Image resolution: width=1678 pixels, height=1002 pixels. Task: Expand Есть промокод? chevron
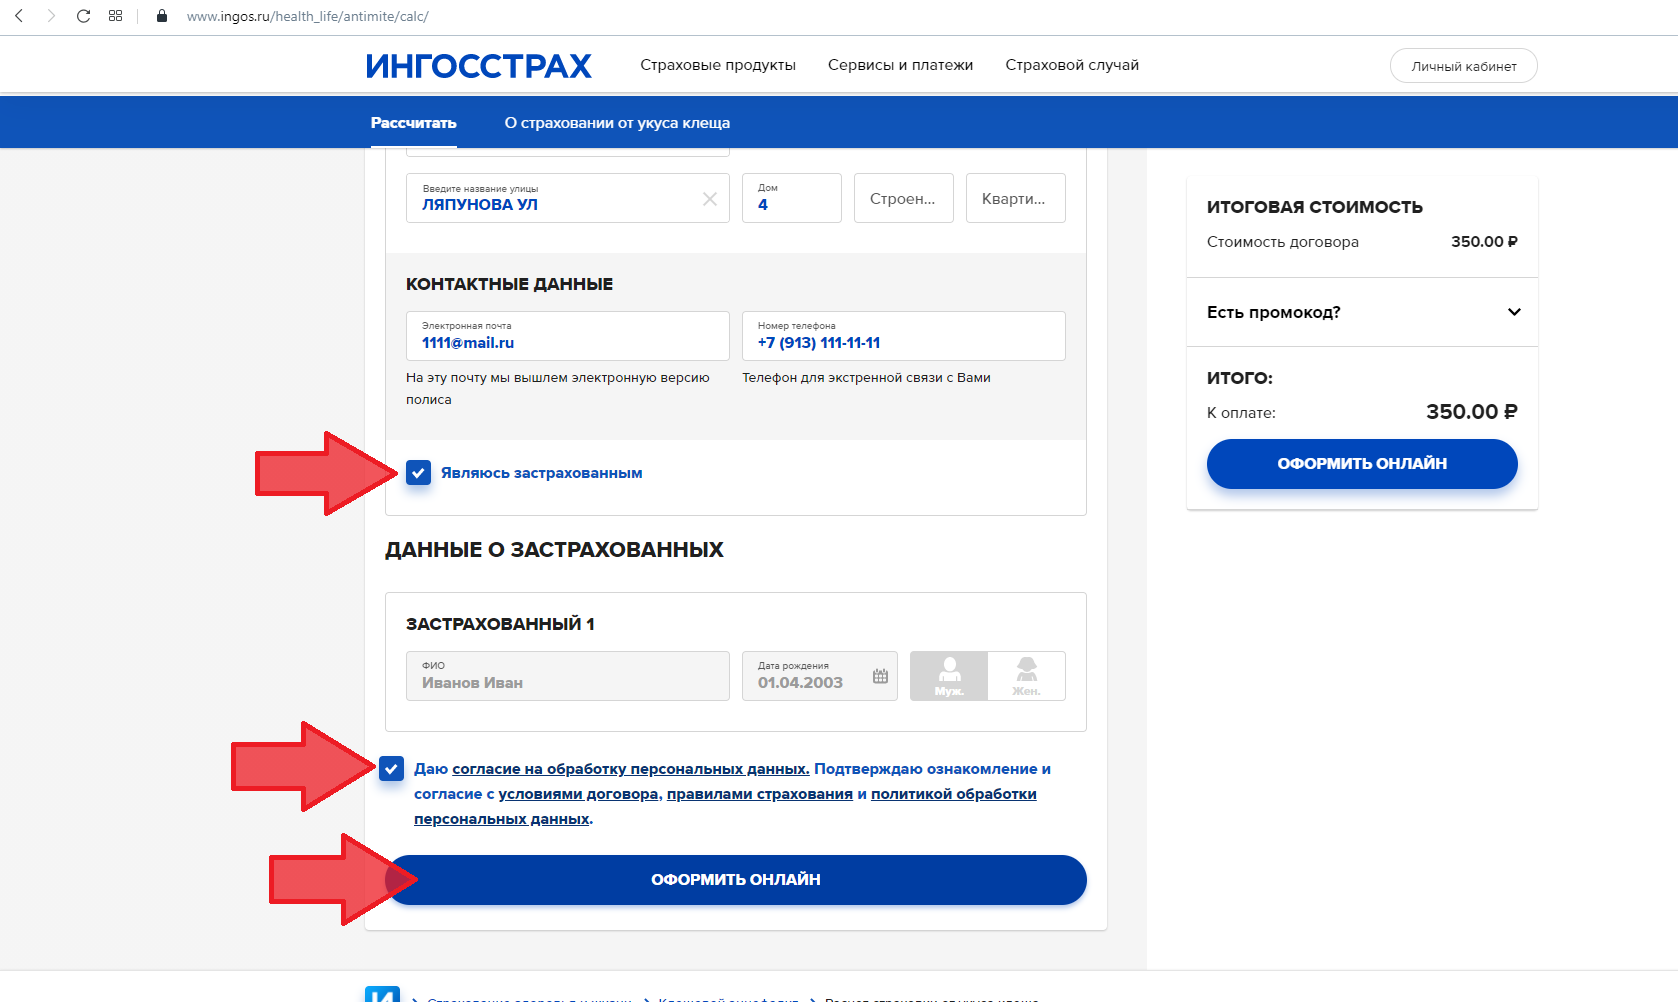coord(1514,312)
